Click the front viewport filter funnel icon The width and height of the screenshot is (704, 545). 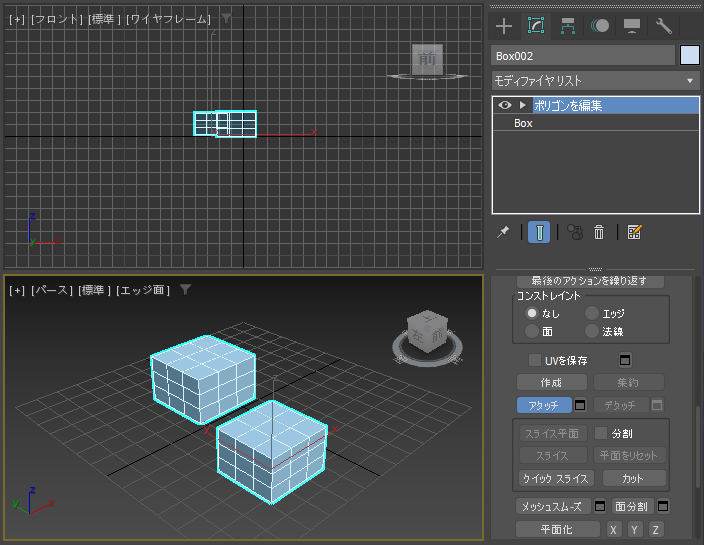(226, 18)
